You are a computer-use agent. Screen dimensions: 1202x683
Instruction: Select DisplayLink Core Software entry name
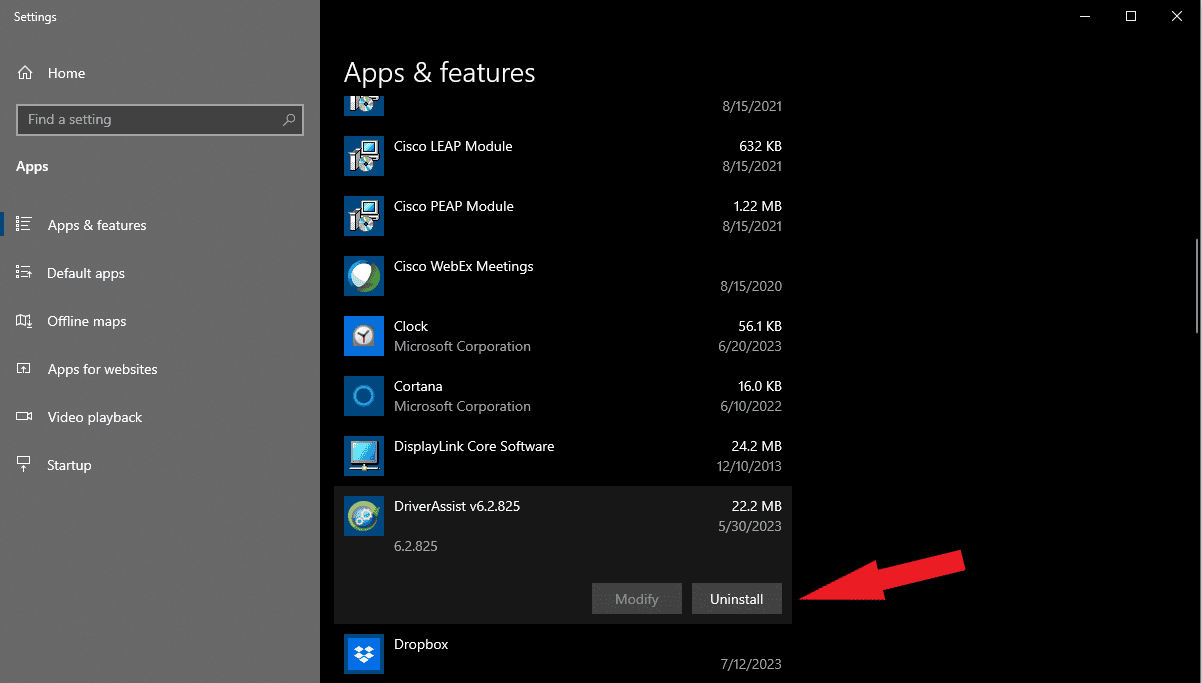coord(474,446)
